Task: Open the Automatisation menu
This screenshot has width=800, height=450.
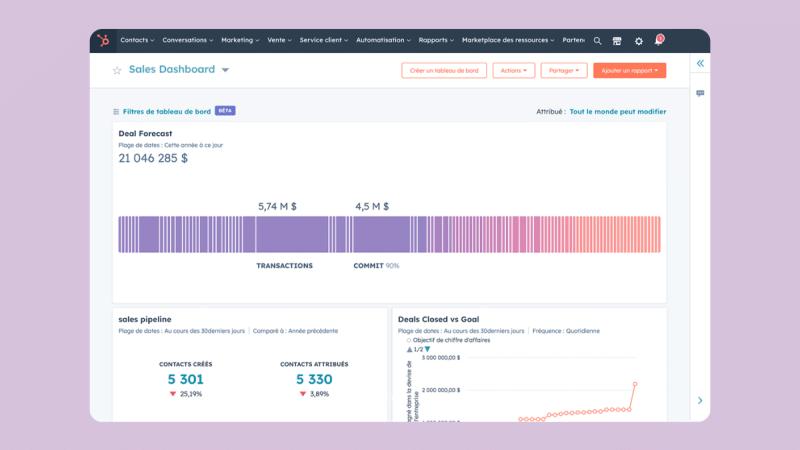Action: point(383,40)
